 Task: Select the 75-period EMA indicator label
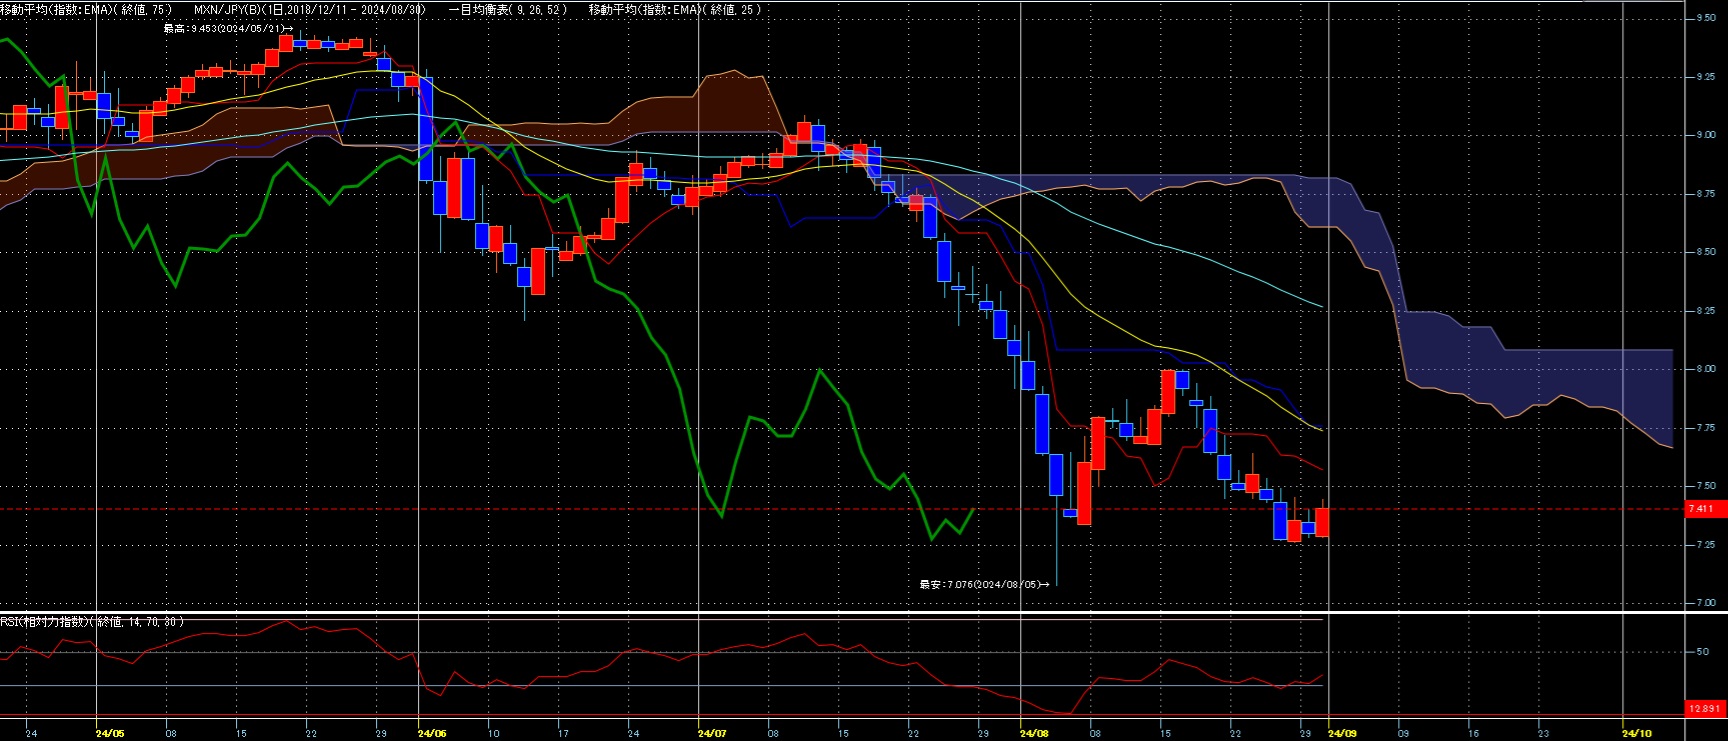86,9
